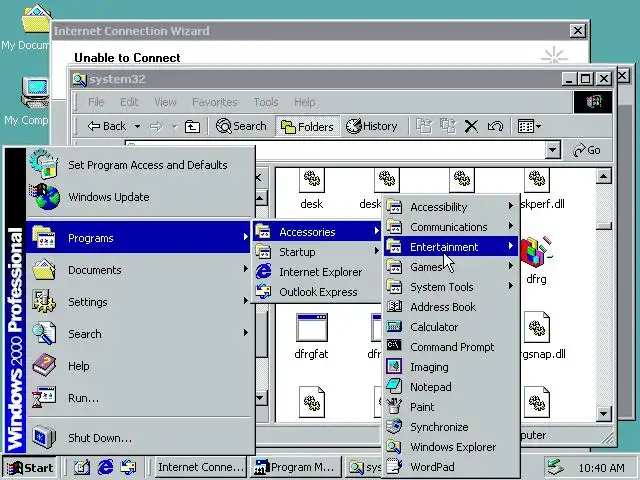Open the address bar dropdown arrow
The width and height of the screenshot is (640, 480).
552,150
